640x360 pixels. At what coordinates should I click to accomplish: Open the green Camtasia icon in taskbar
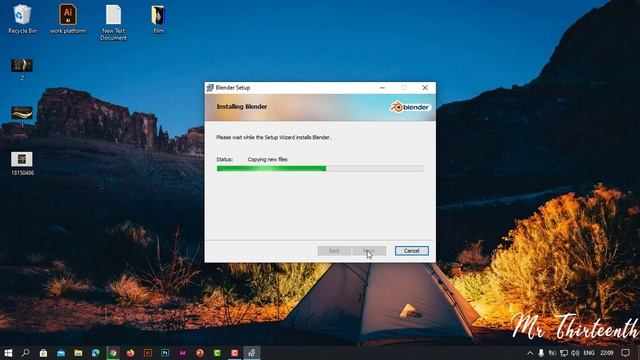[x=217, y=353]
